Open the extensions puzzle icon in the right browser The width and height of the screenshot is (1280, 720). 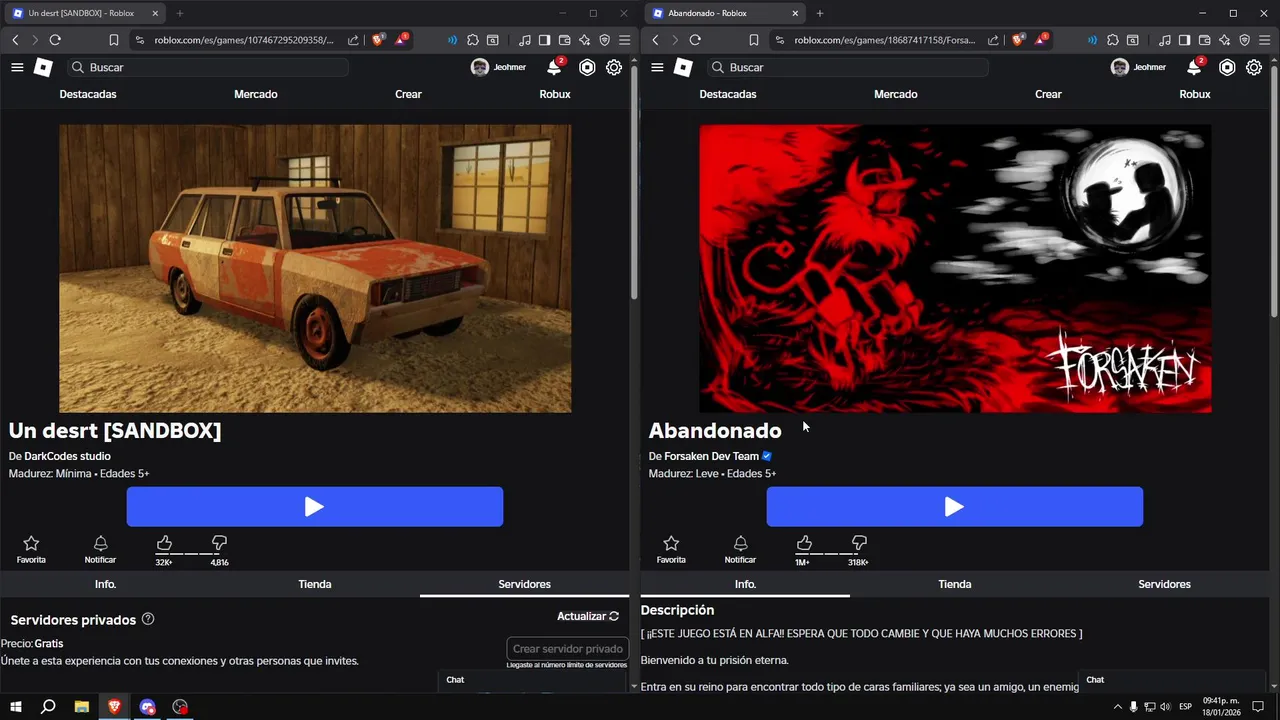(1113, 40)
